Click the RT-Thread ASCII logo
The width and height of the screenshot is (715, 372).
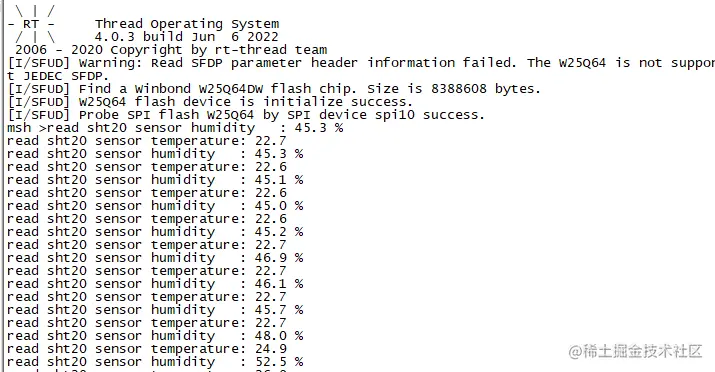click(x=31, y=24)
